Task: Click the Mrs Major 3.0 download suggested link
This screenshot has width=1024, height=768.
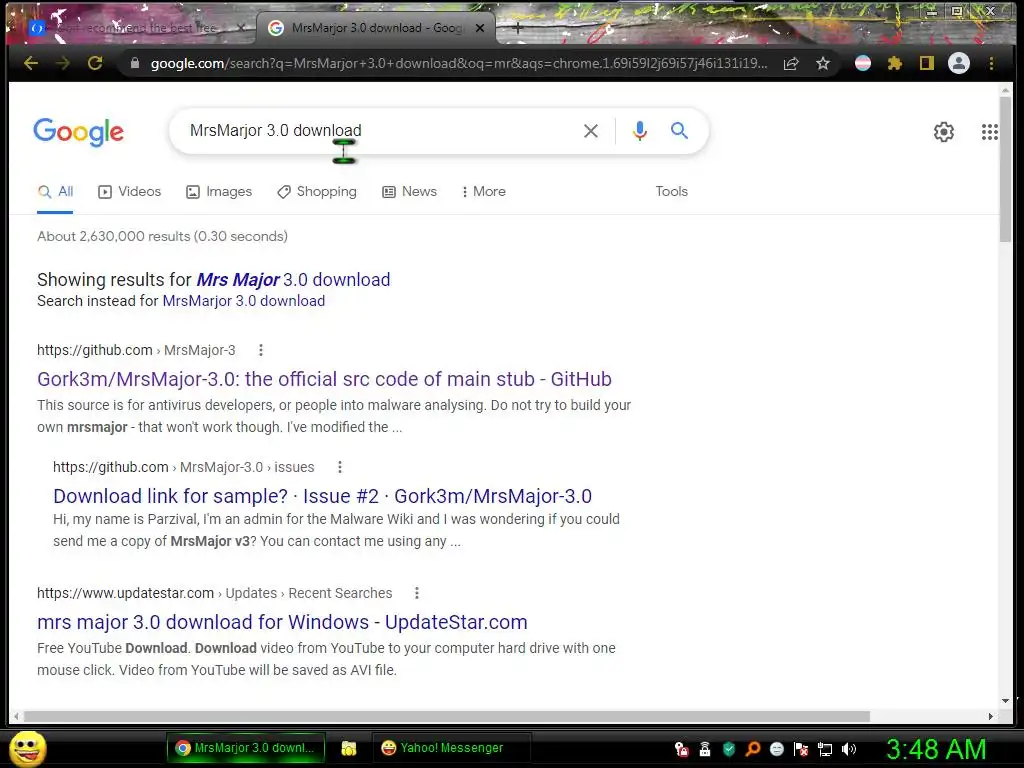Action: [293, 280]
